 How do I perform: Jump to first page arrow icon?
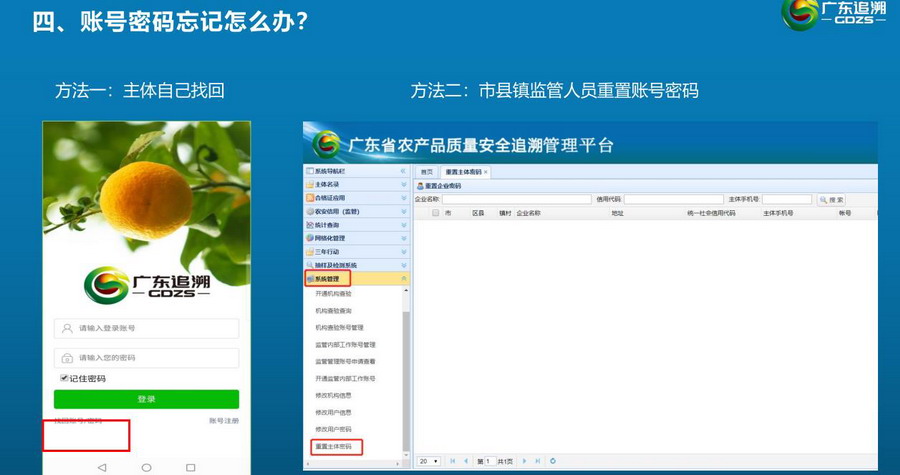(452, 461)
